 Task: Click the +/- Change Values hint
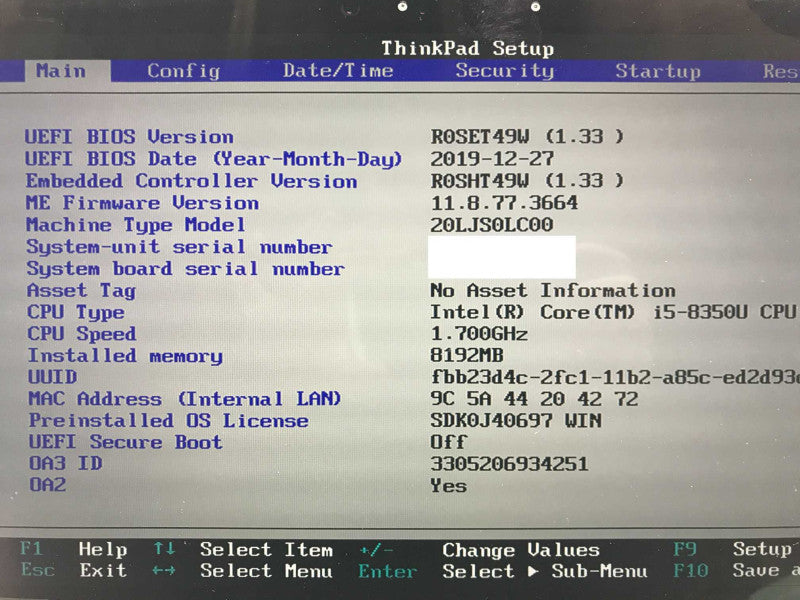pyautogui.click(x=480, y=550)
